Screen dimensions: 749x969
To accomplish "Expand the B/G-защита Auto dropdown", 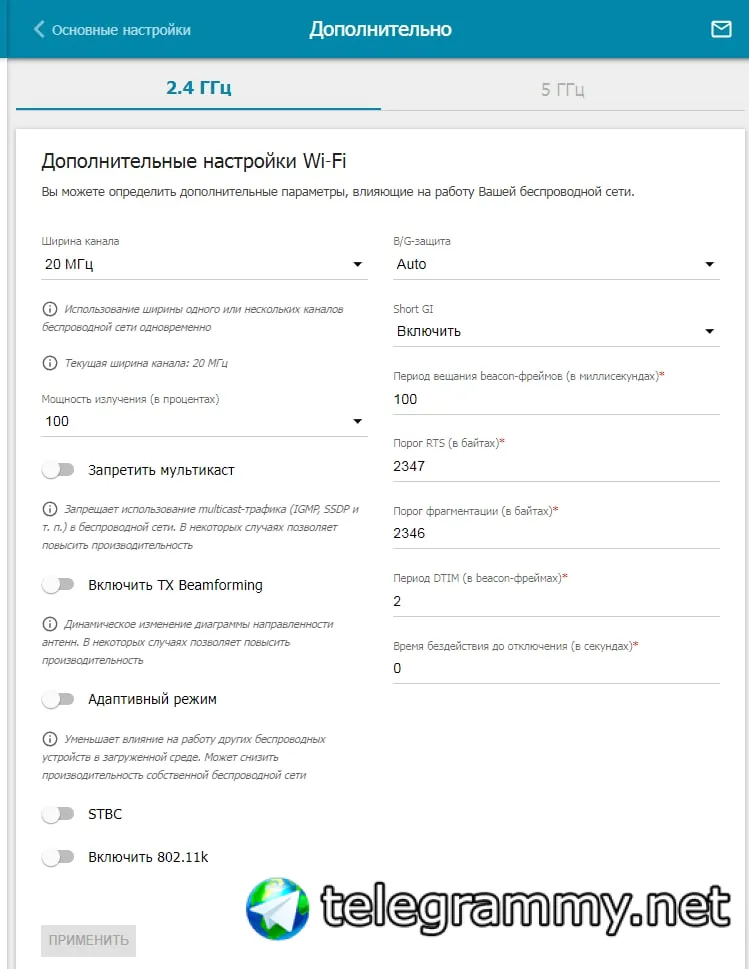I will click(x=556, y=264).
